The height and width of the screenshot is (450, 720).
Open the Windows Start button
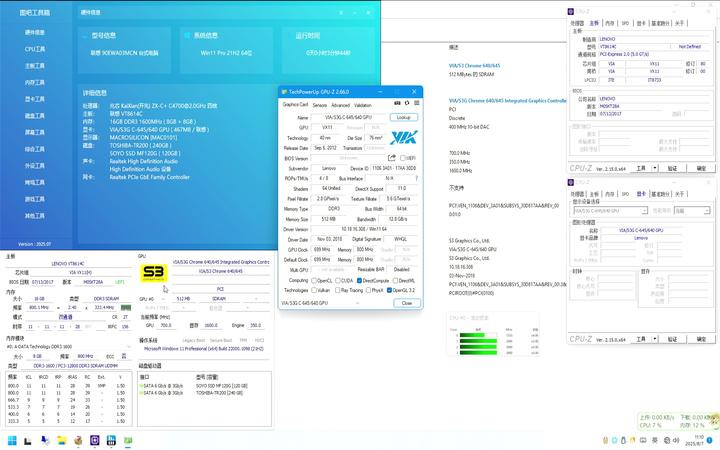tap(12, 441)
